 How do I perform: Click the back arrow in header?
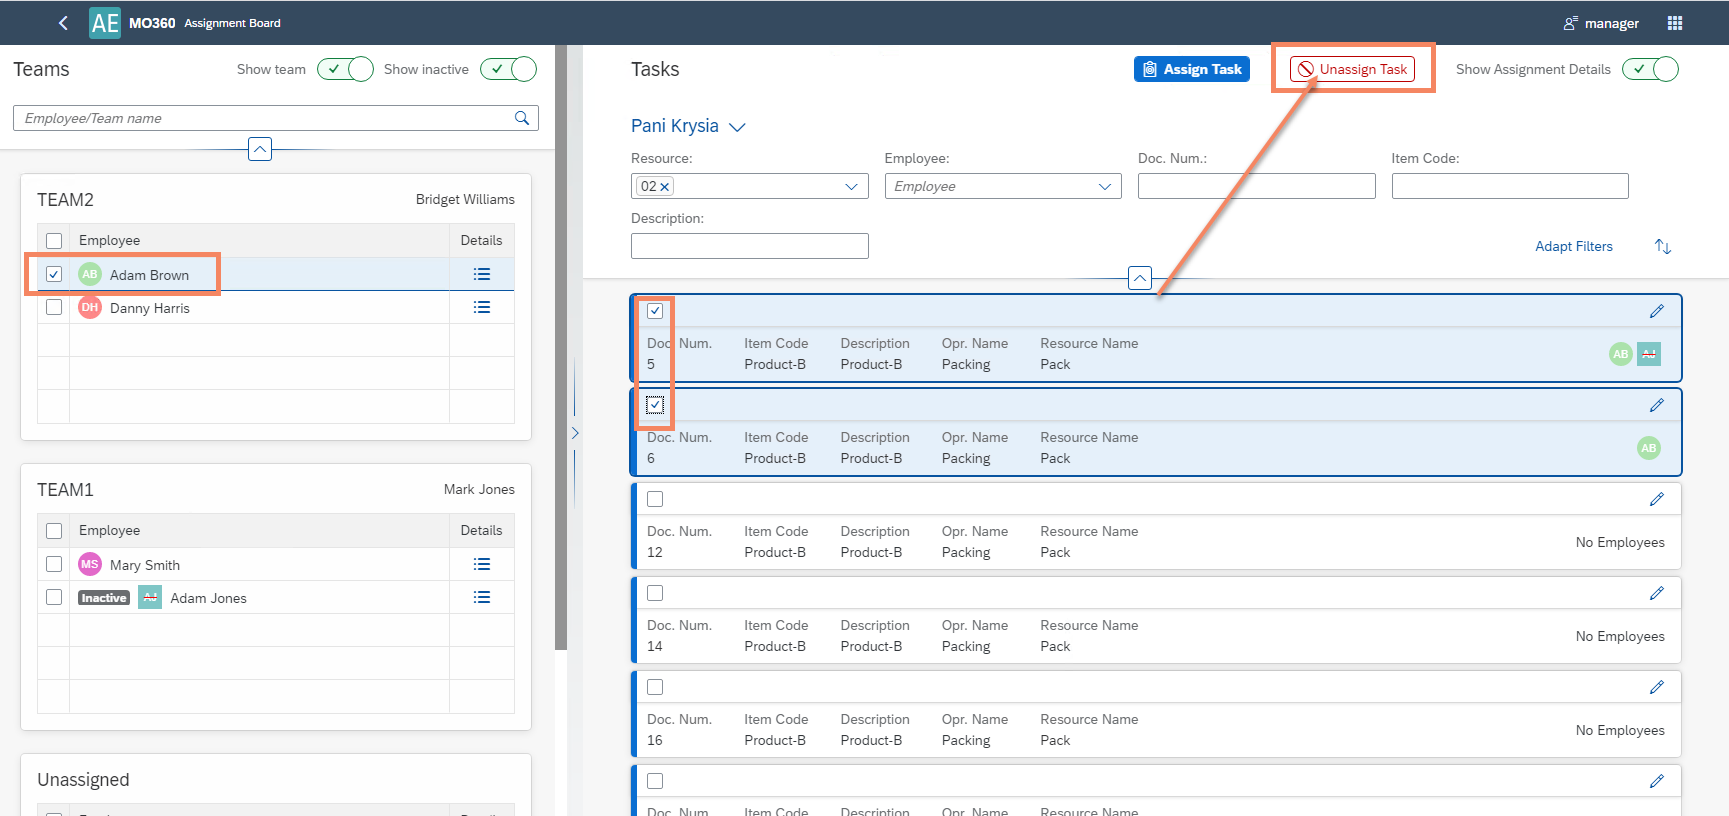(63, 23)
